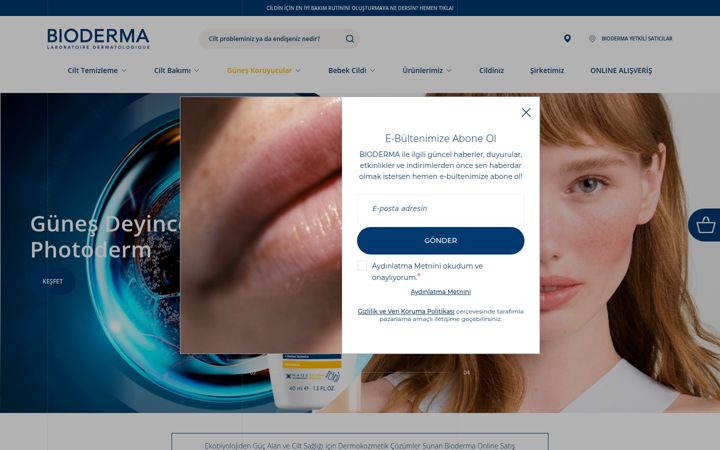Viewport: 720px width, 450px height.
Task: Open the Güneş Koruyucular menu item
Action: pos(259,70)
